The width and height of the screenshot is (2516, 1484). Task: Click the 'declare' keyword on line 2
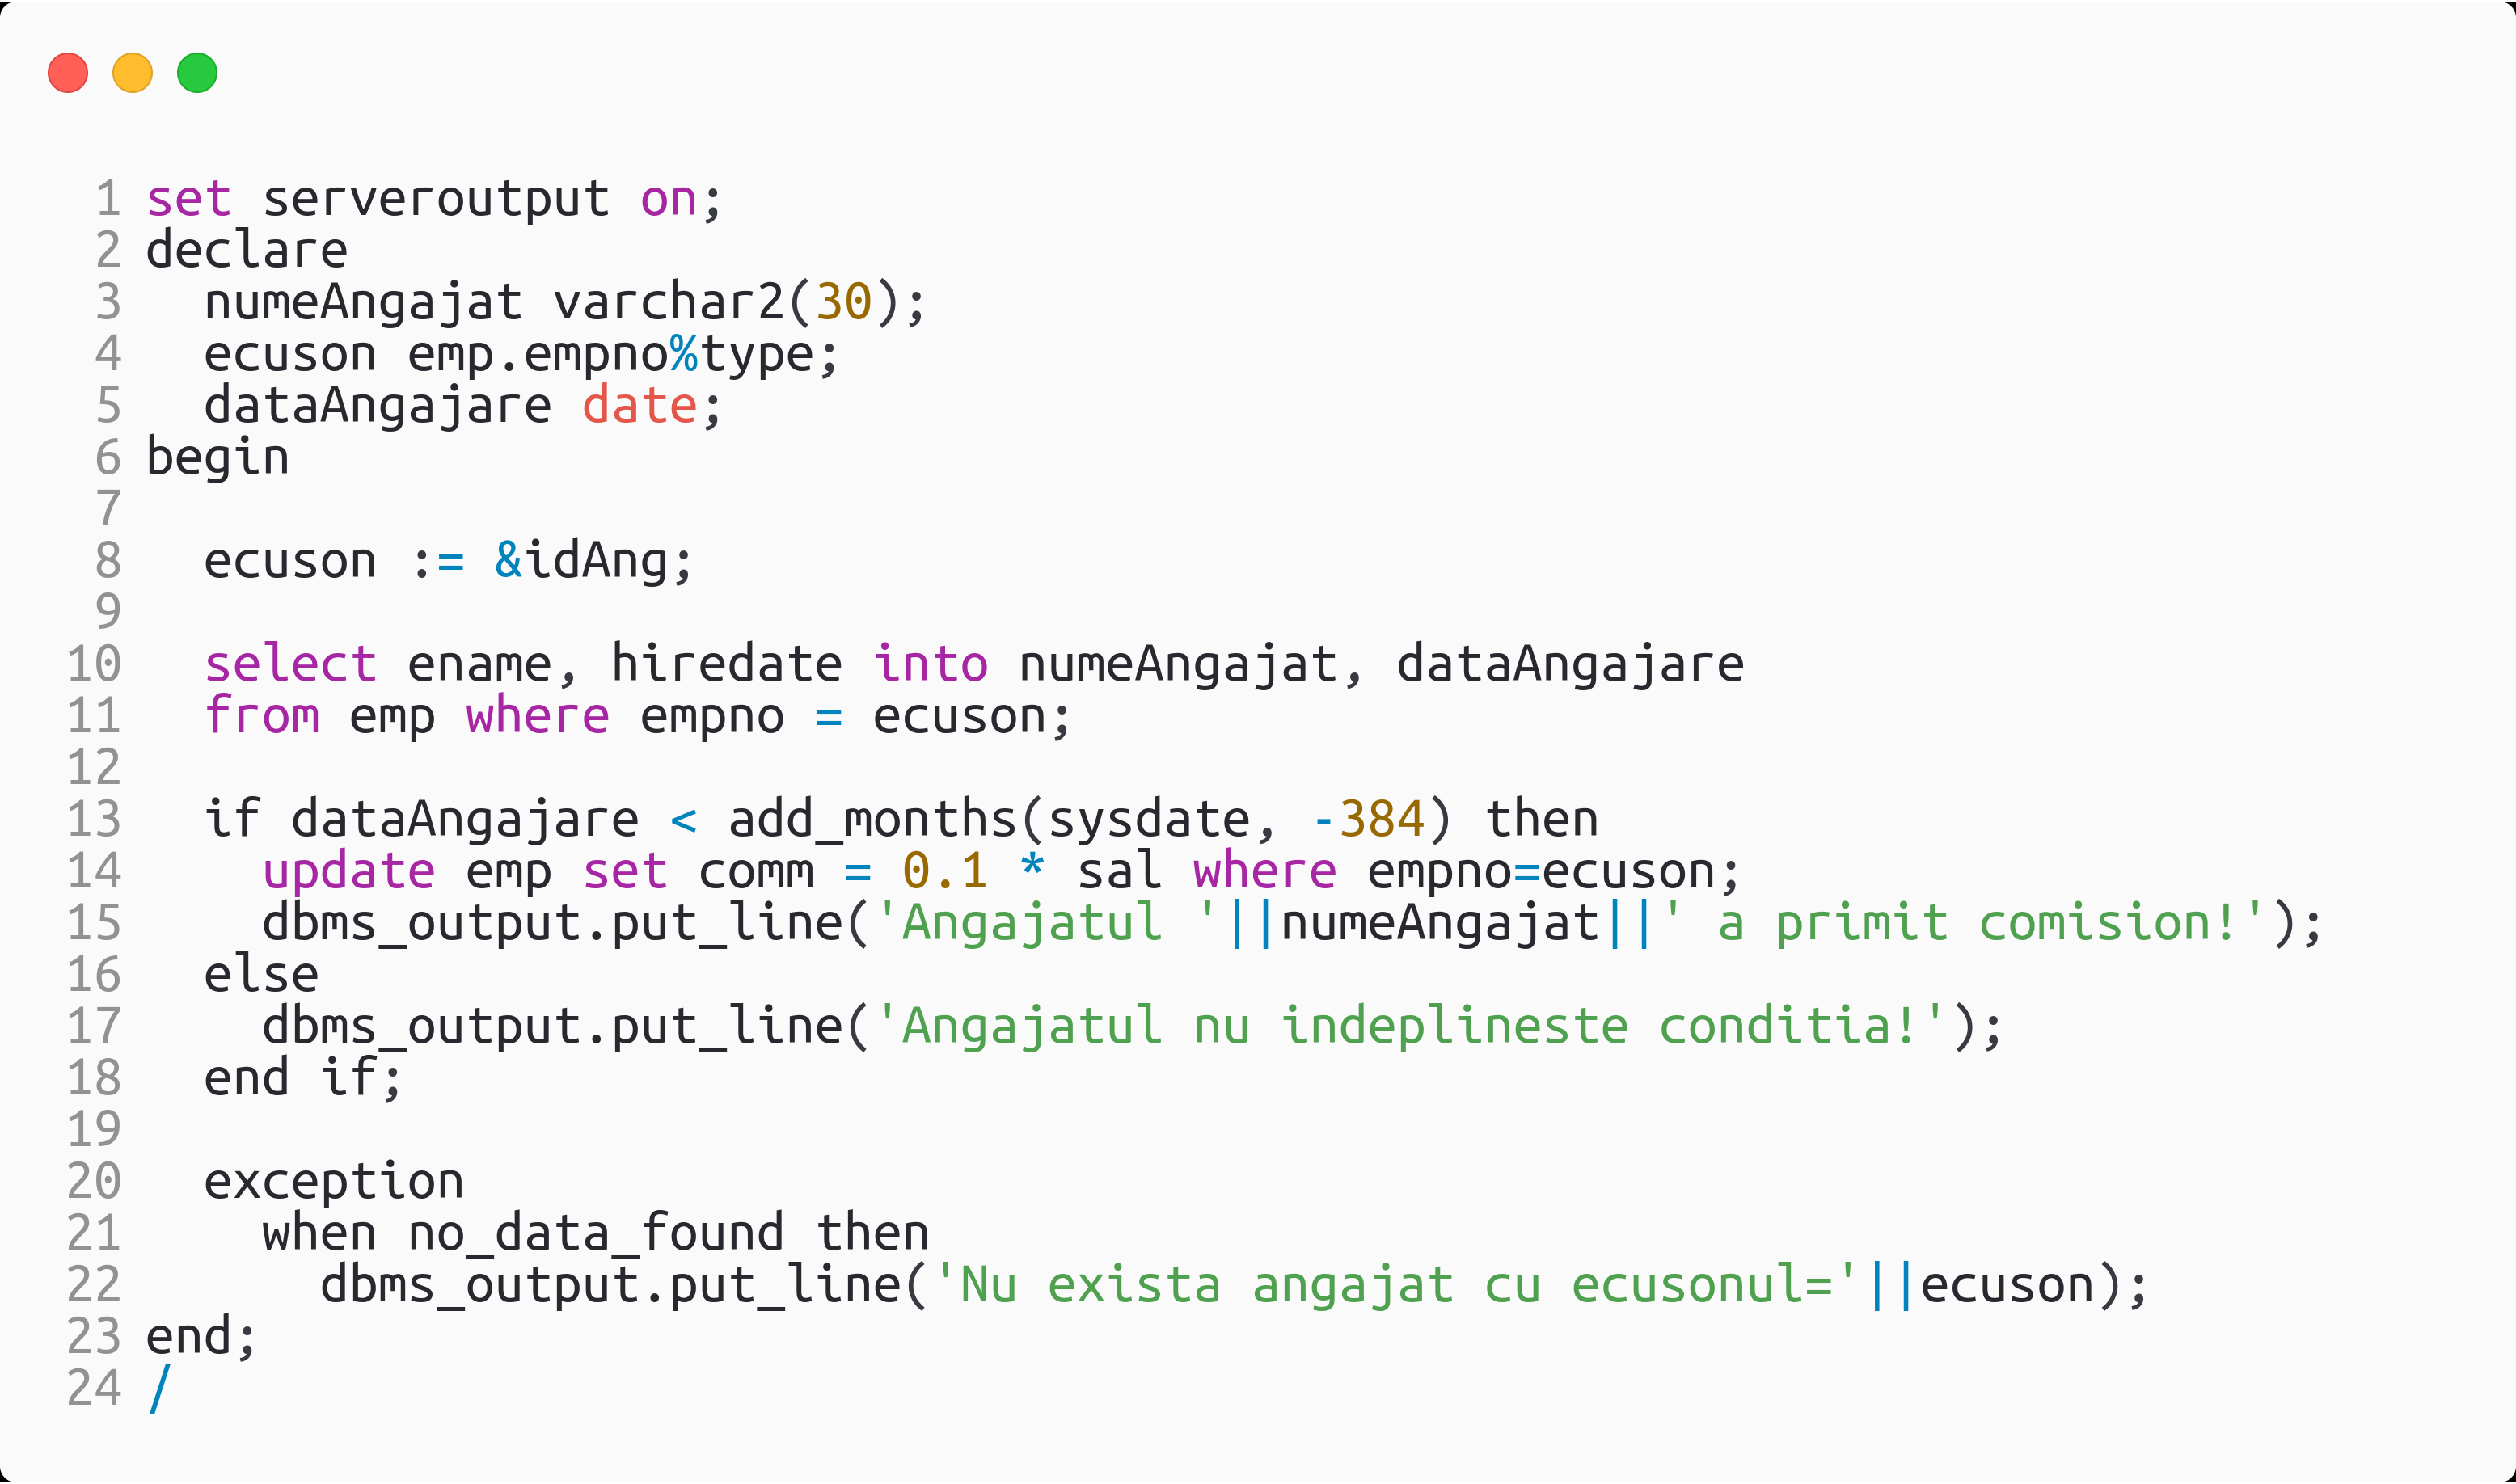(x=247, y=250)
